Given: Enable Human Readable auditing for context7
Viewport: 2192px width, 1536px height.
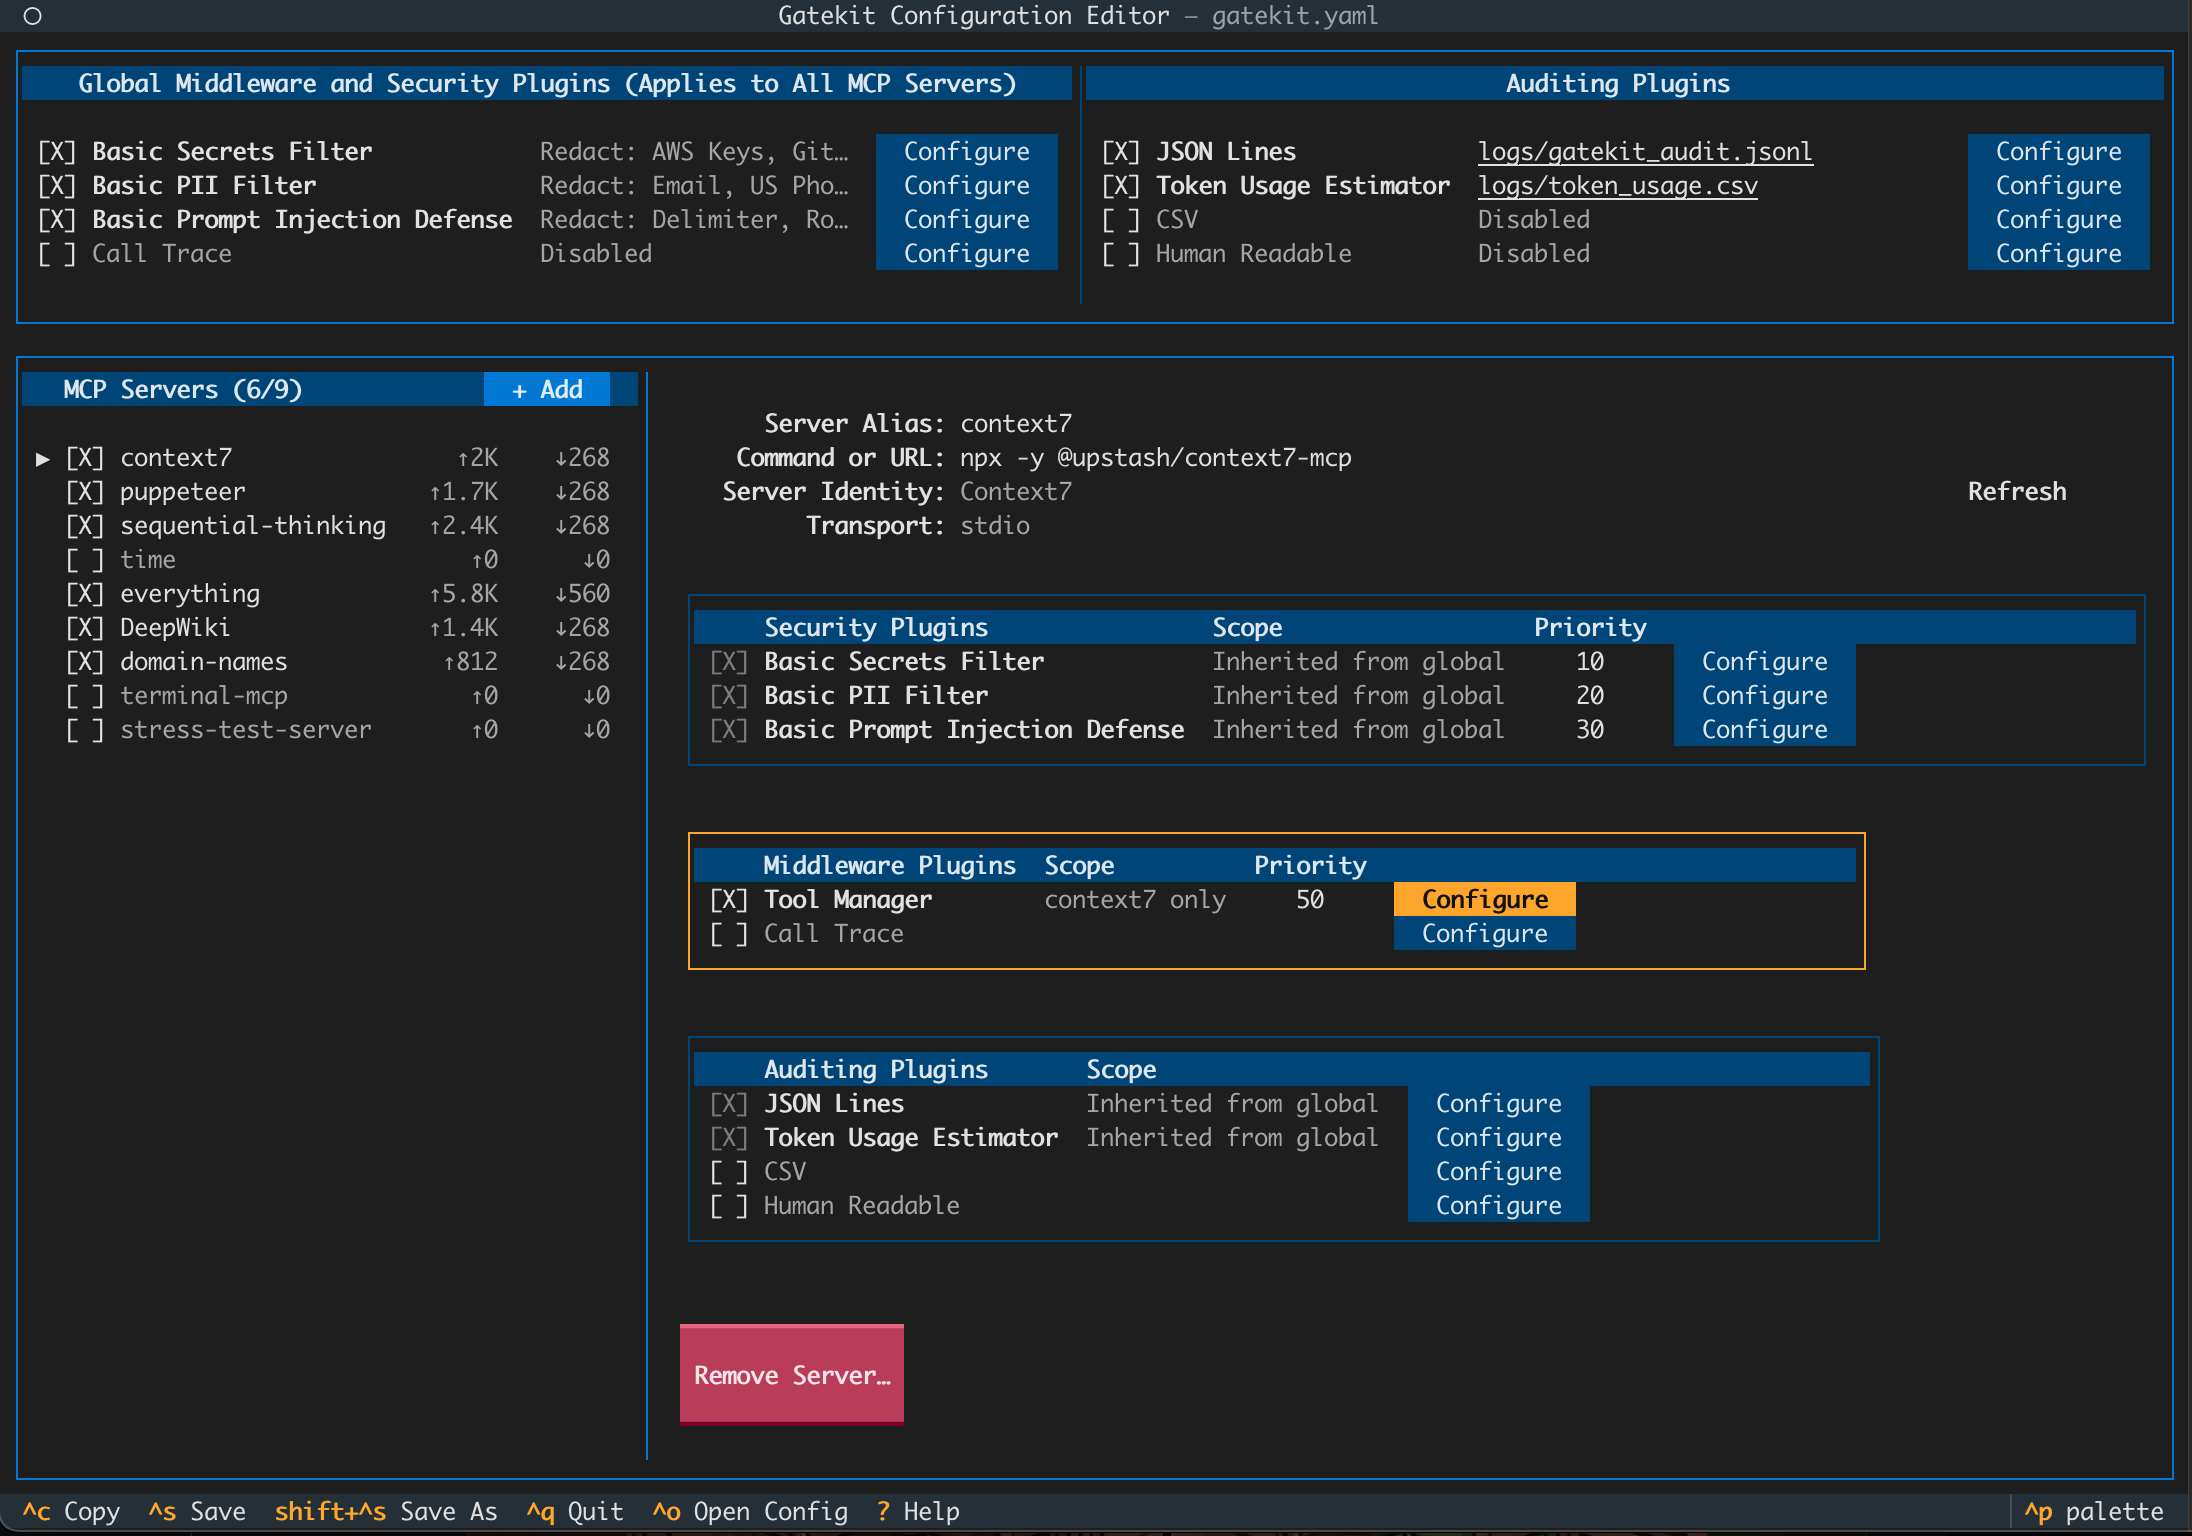Looking at the screenshot, I should tap(729, 1205).
